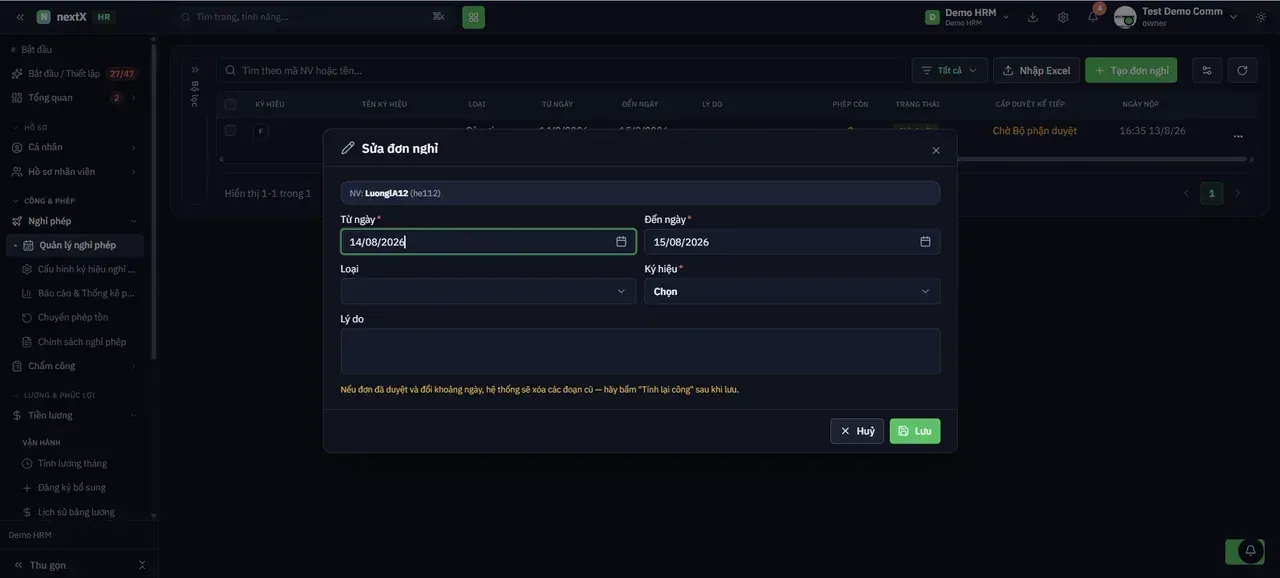The height and width of the screenshot is (578, 1280).
Task: Open the settings gear in the top bar
Action: (1063, 17)
